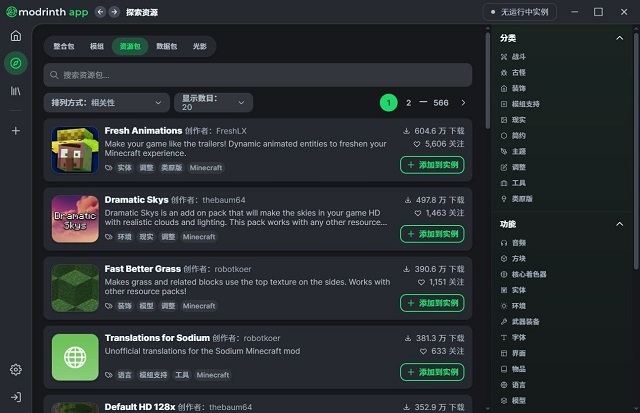Click the briefcase icon beside 工具
This screenshot has width=640, height=413.
(x=504, y=183)
